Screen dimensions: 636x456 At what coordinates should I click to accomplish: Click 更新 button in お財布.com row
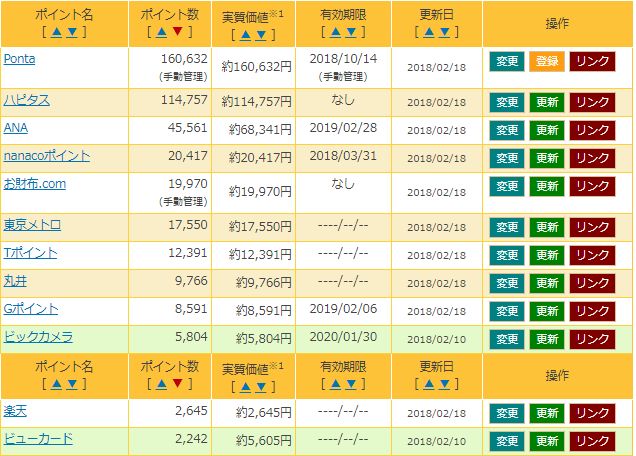coord(547,186)
